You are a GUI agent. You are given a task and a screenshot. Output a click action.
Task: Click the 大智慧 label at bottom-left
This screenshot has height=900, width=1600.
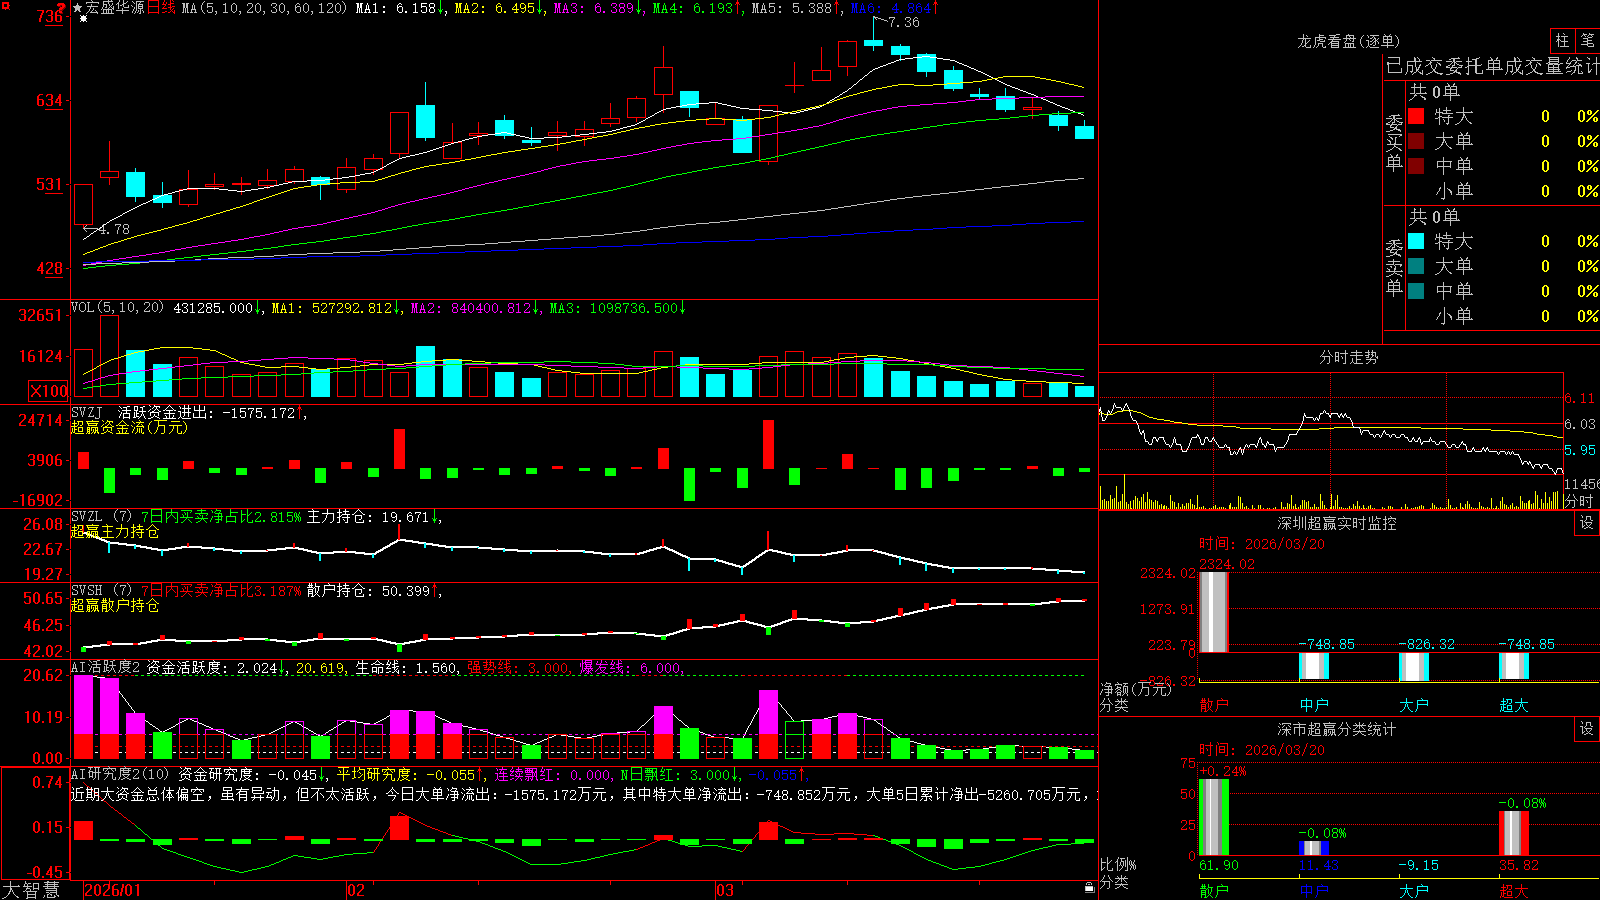(31, 890)
